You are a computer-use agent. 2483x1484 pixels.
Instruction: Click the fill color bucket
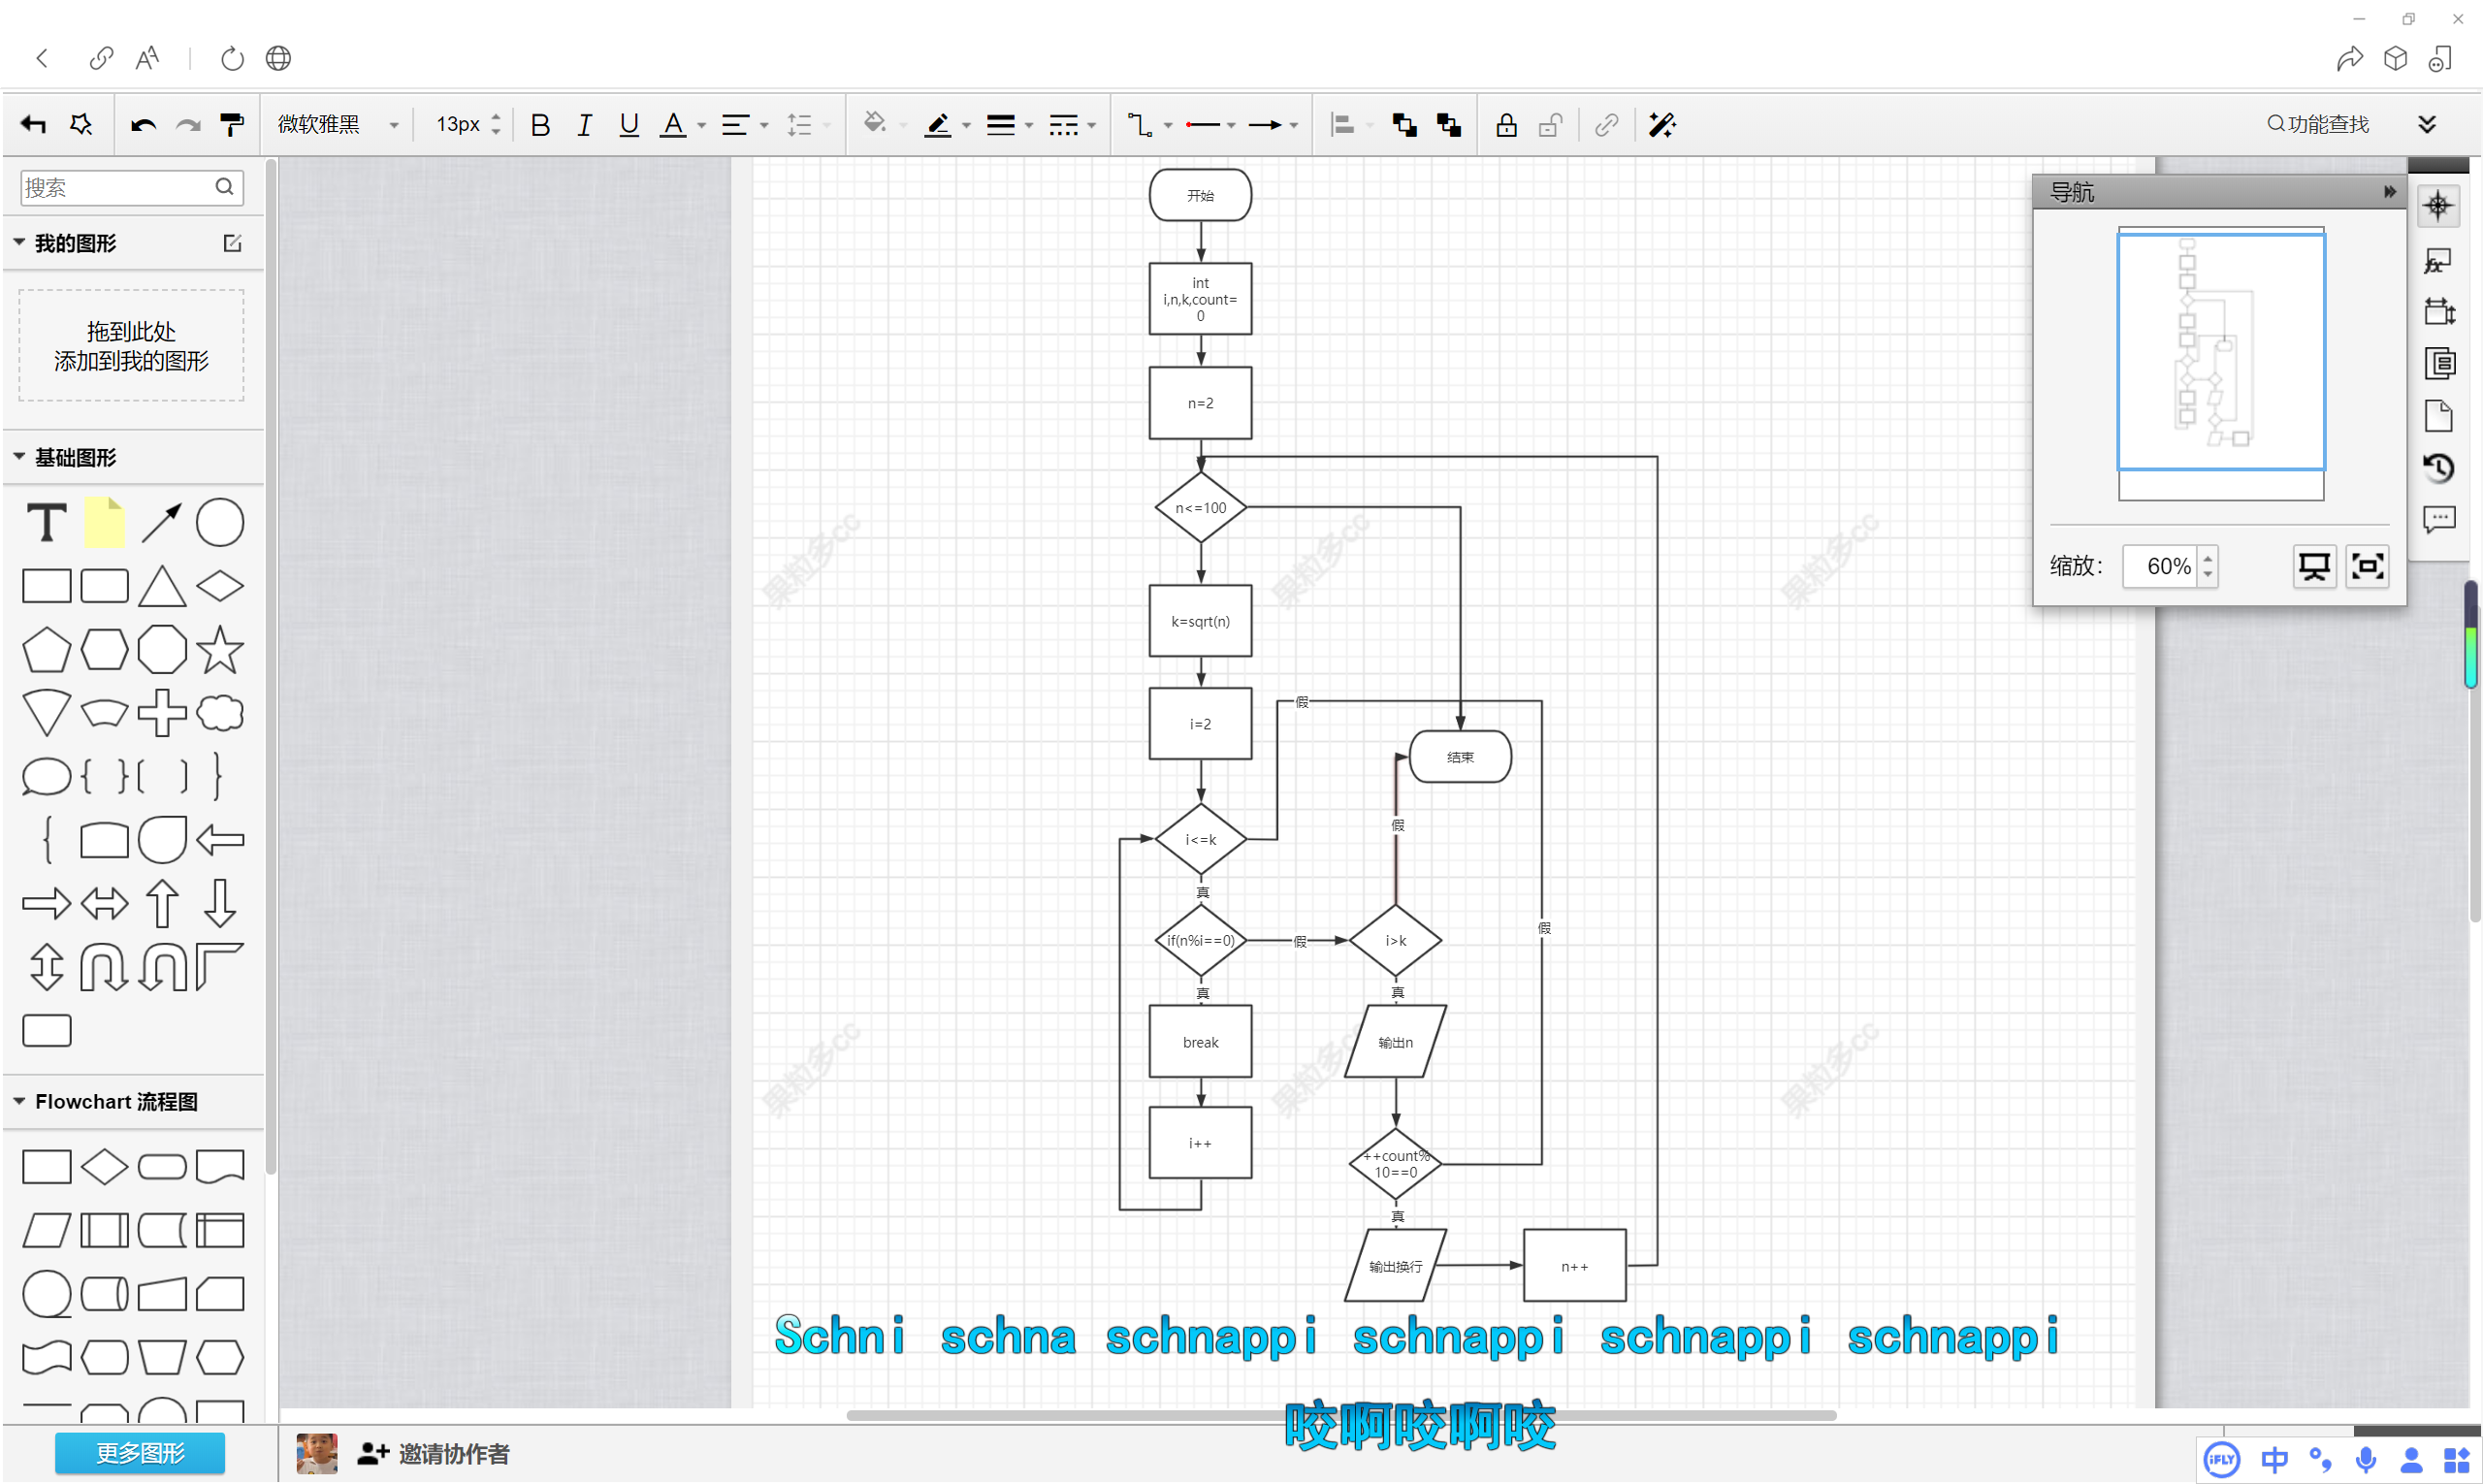coord(874,122)
